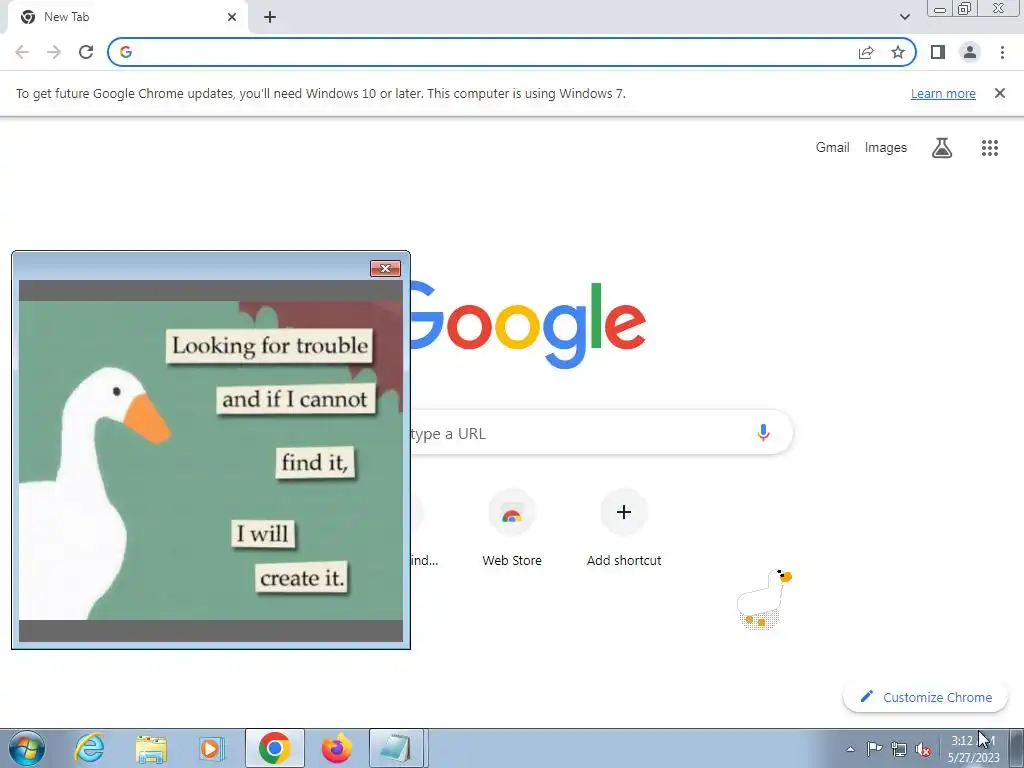Image resolution: width=1024 pixels, height=768 pixels.
Task: Open the taskbar clock and date
Action: point(973,749)
